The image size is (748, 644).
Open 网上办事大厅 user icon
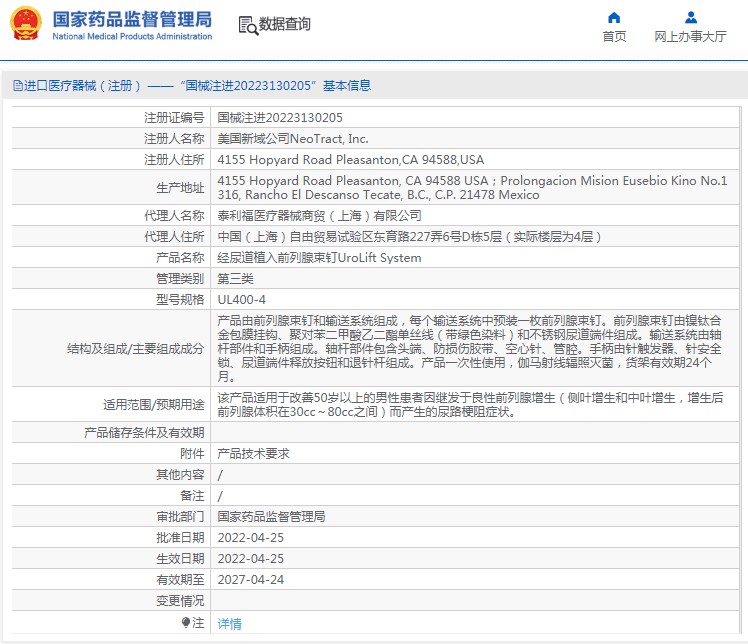pos(690,18)
